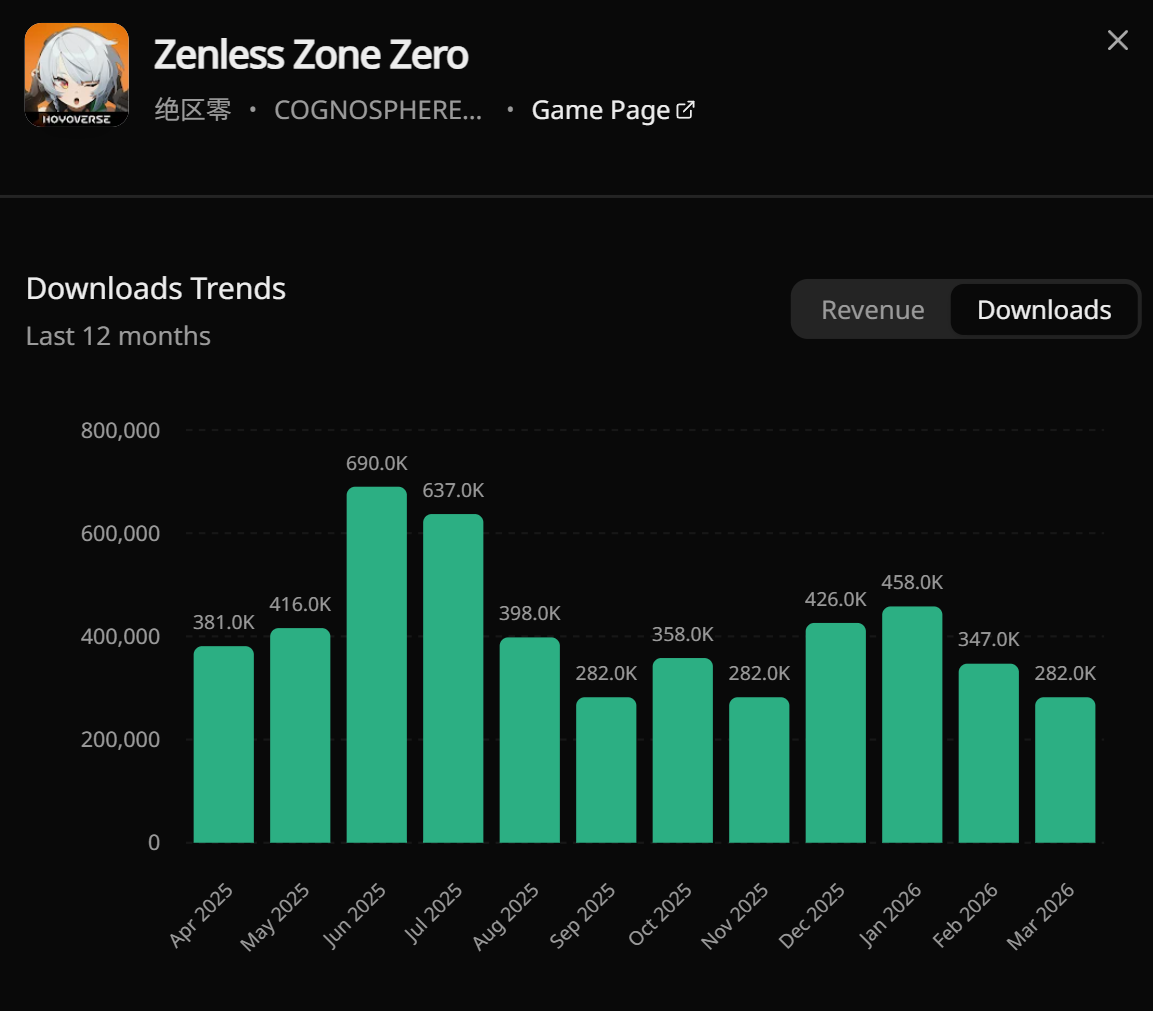Select the Feb 2026 bar

(988, 753)
